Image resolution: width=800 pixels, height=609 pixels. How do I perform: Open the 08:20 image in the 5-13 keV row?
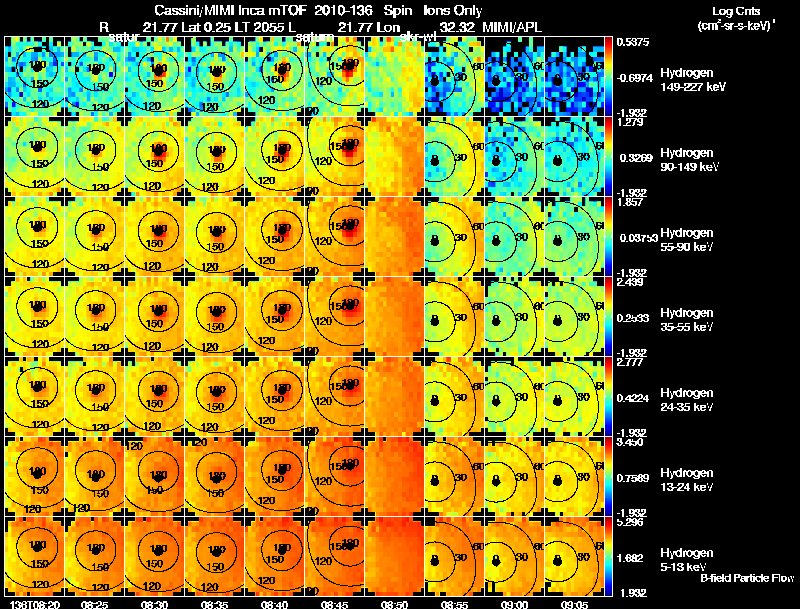(34, 556)
